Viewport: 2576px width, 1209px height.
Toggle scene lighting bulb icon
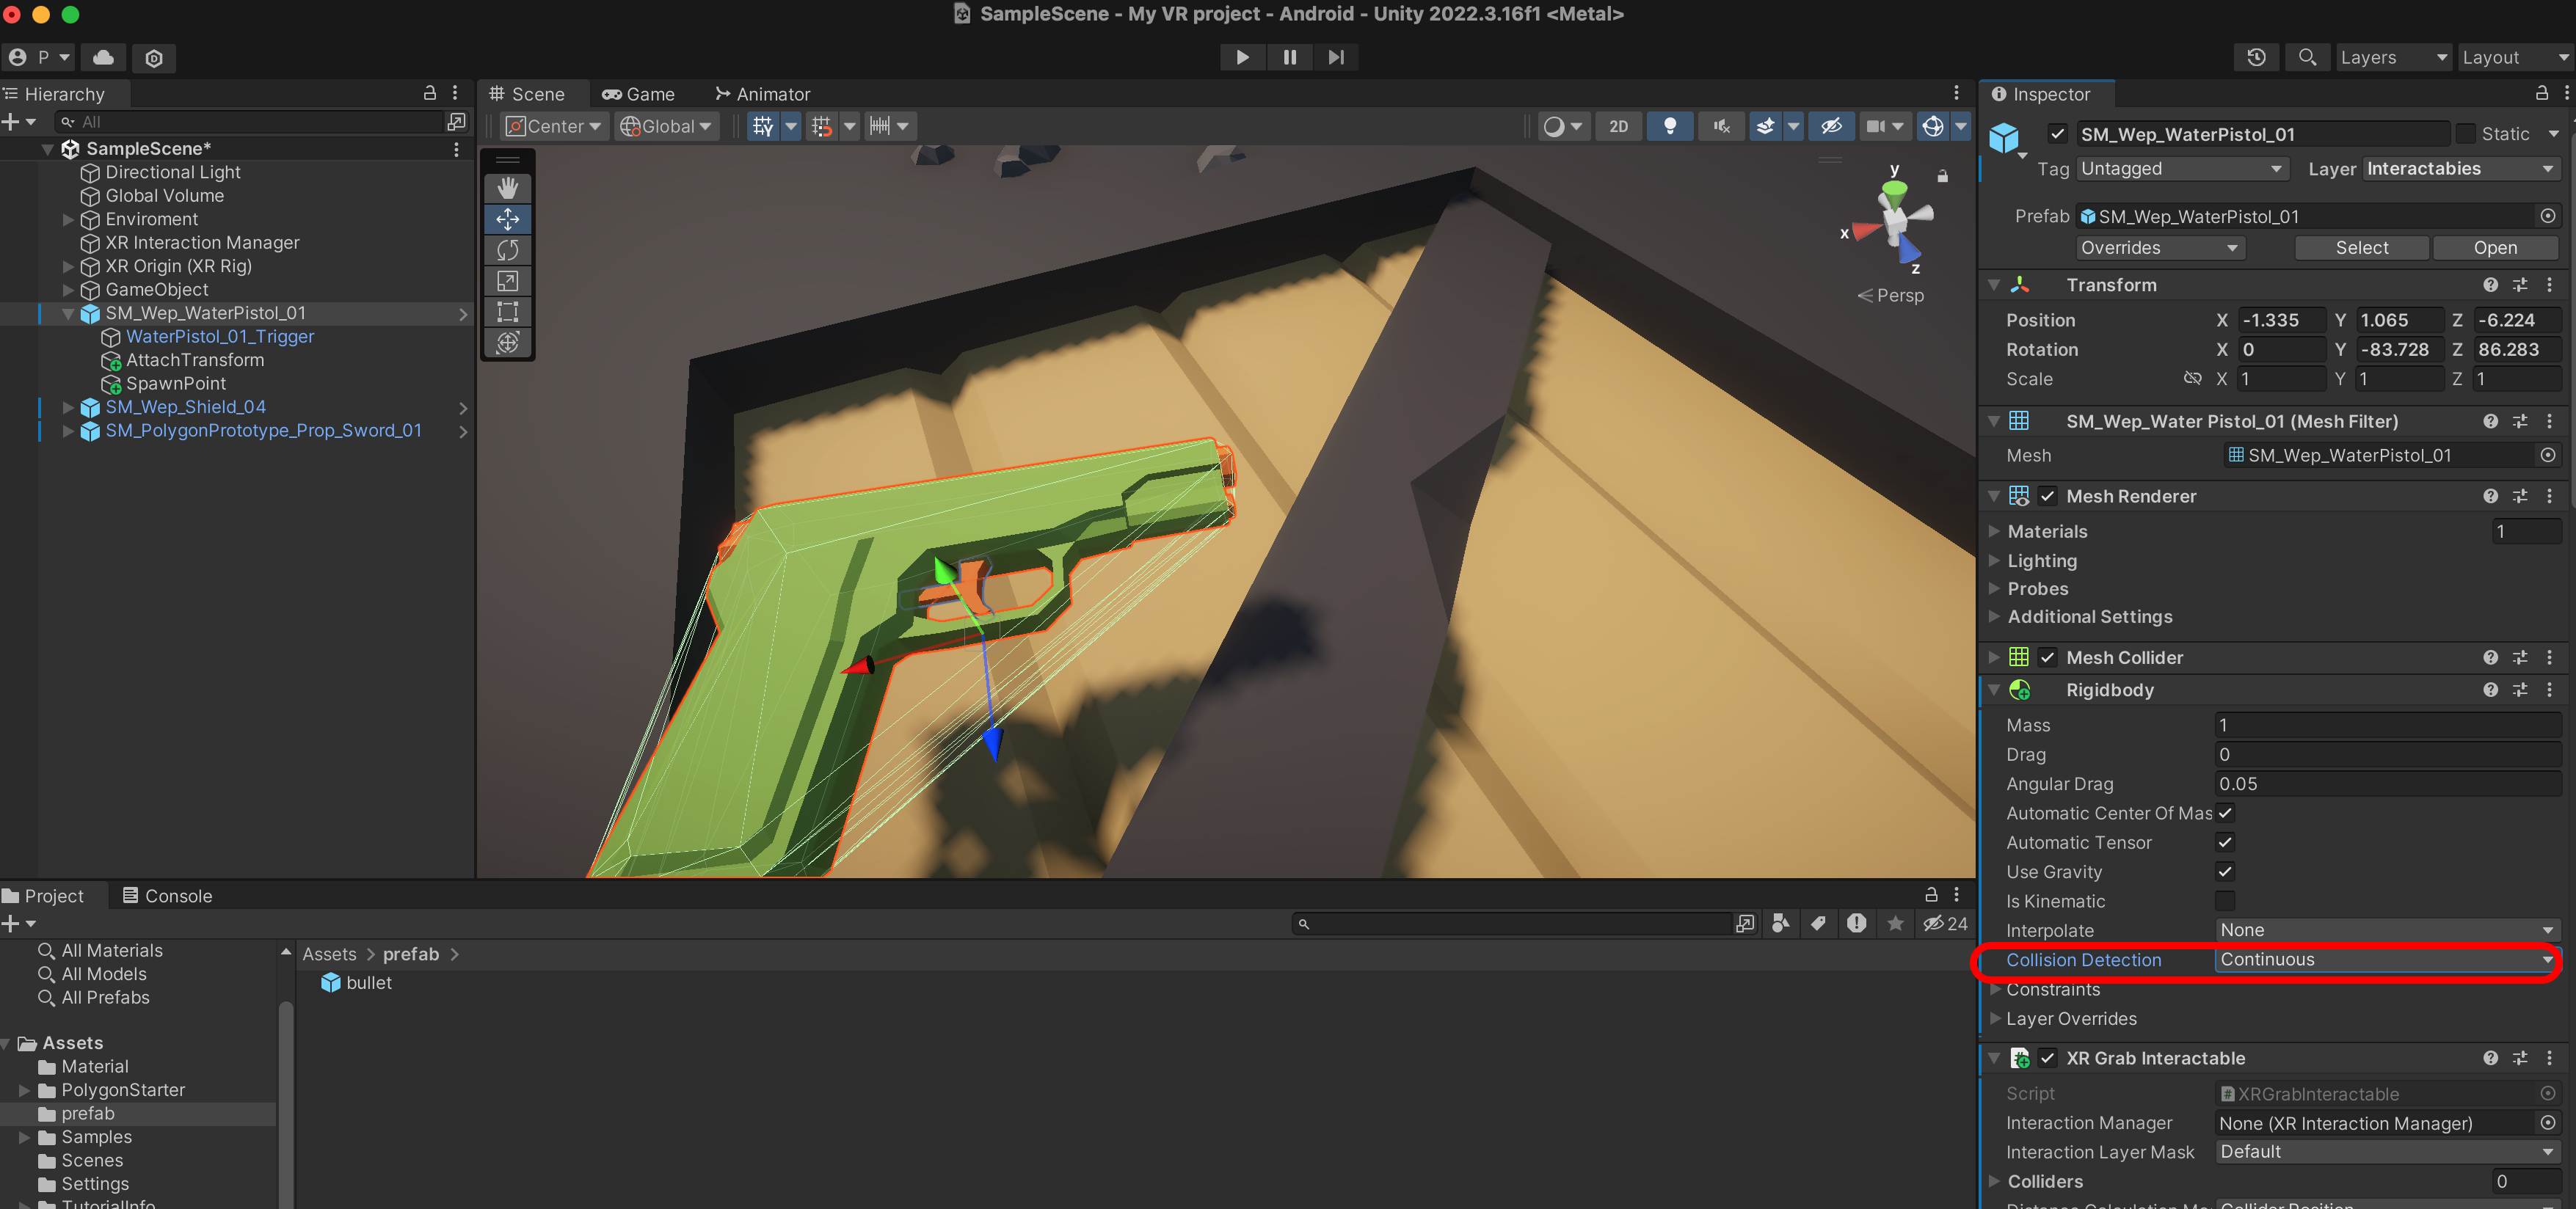click(x=1669, y=126)
